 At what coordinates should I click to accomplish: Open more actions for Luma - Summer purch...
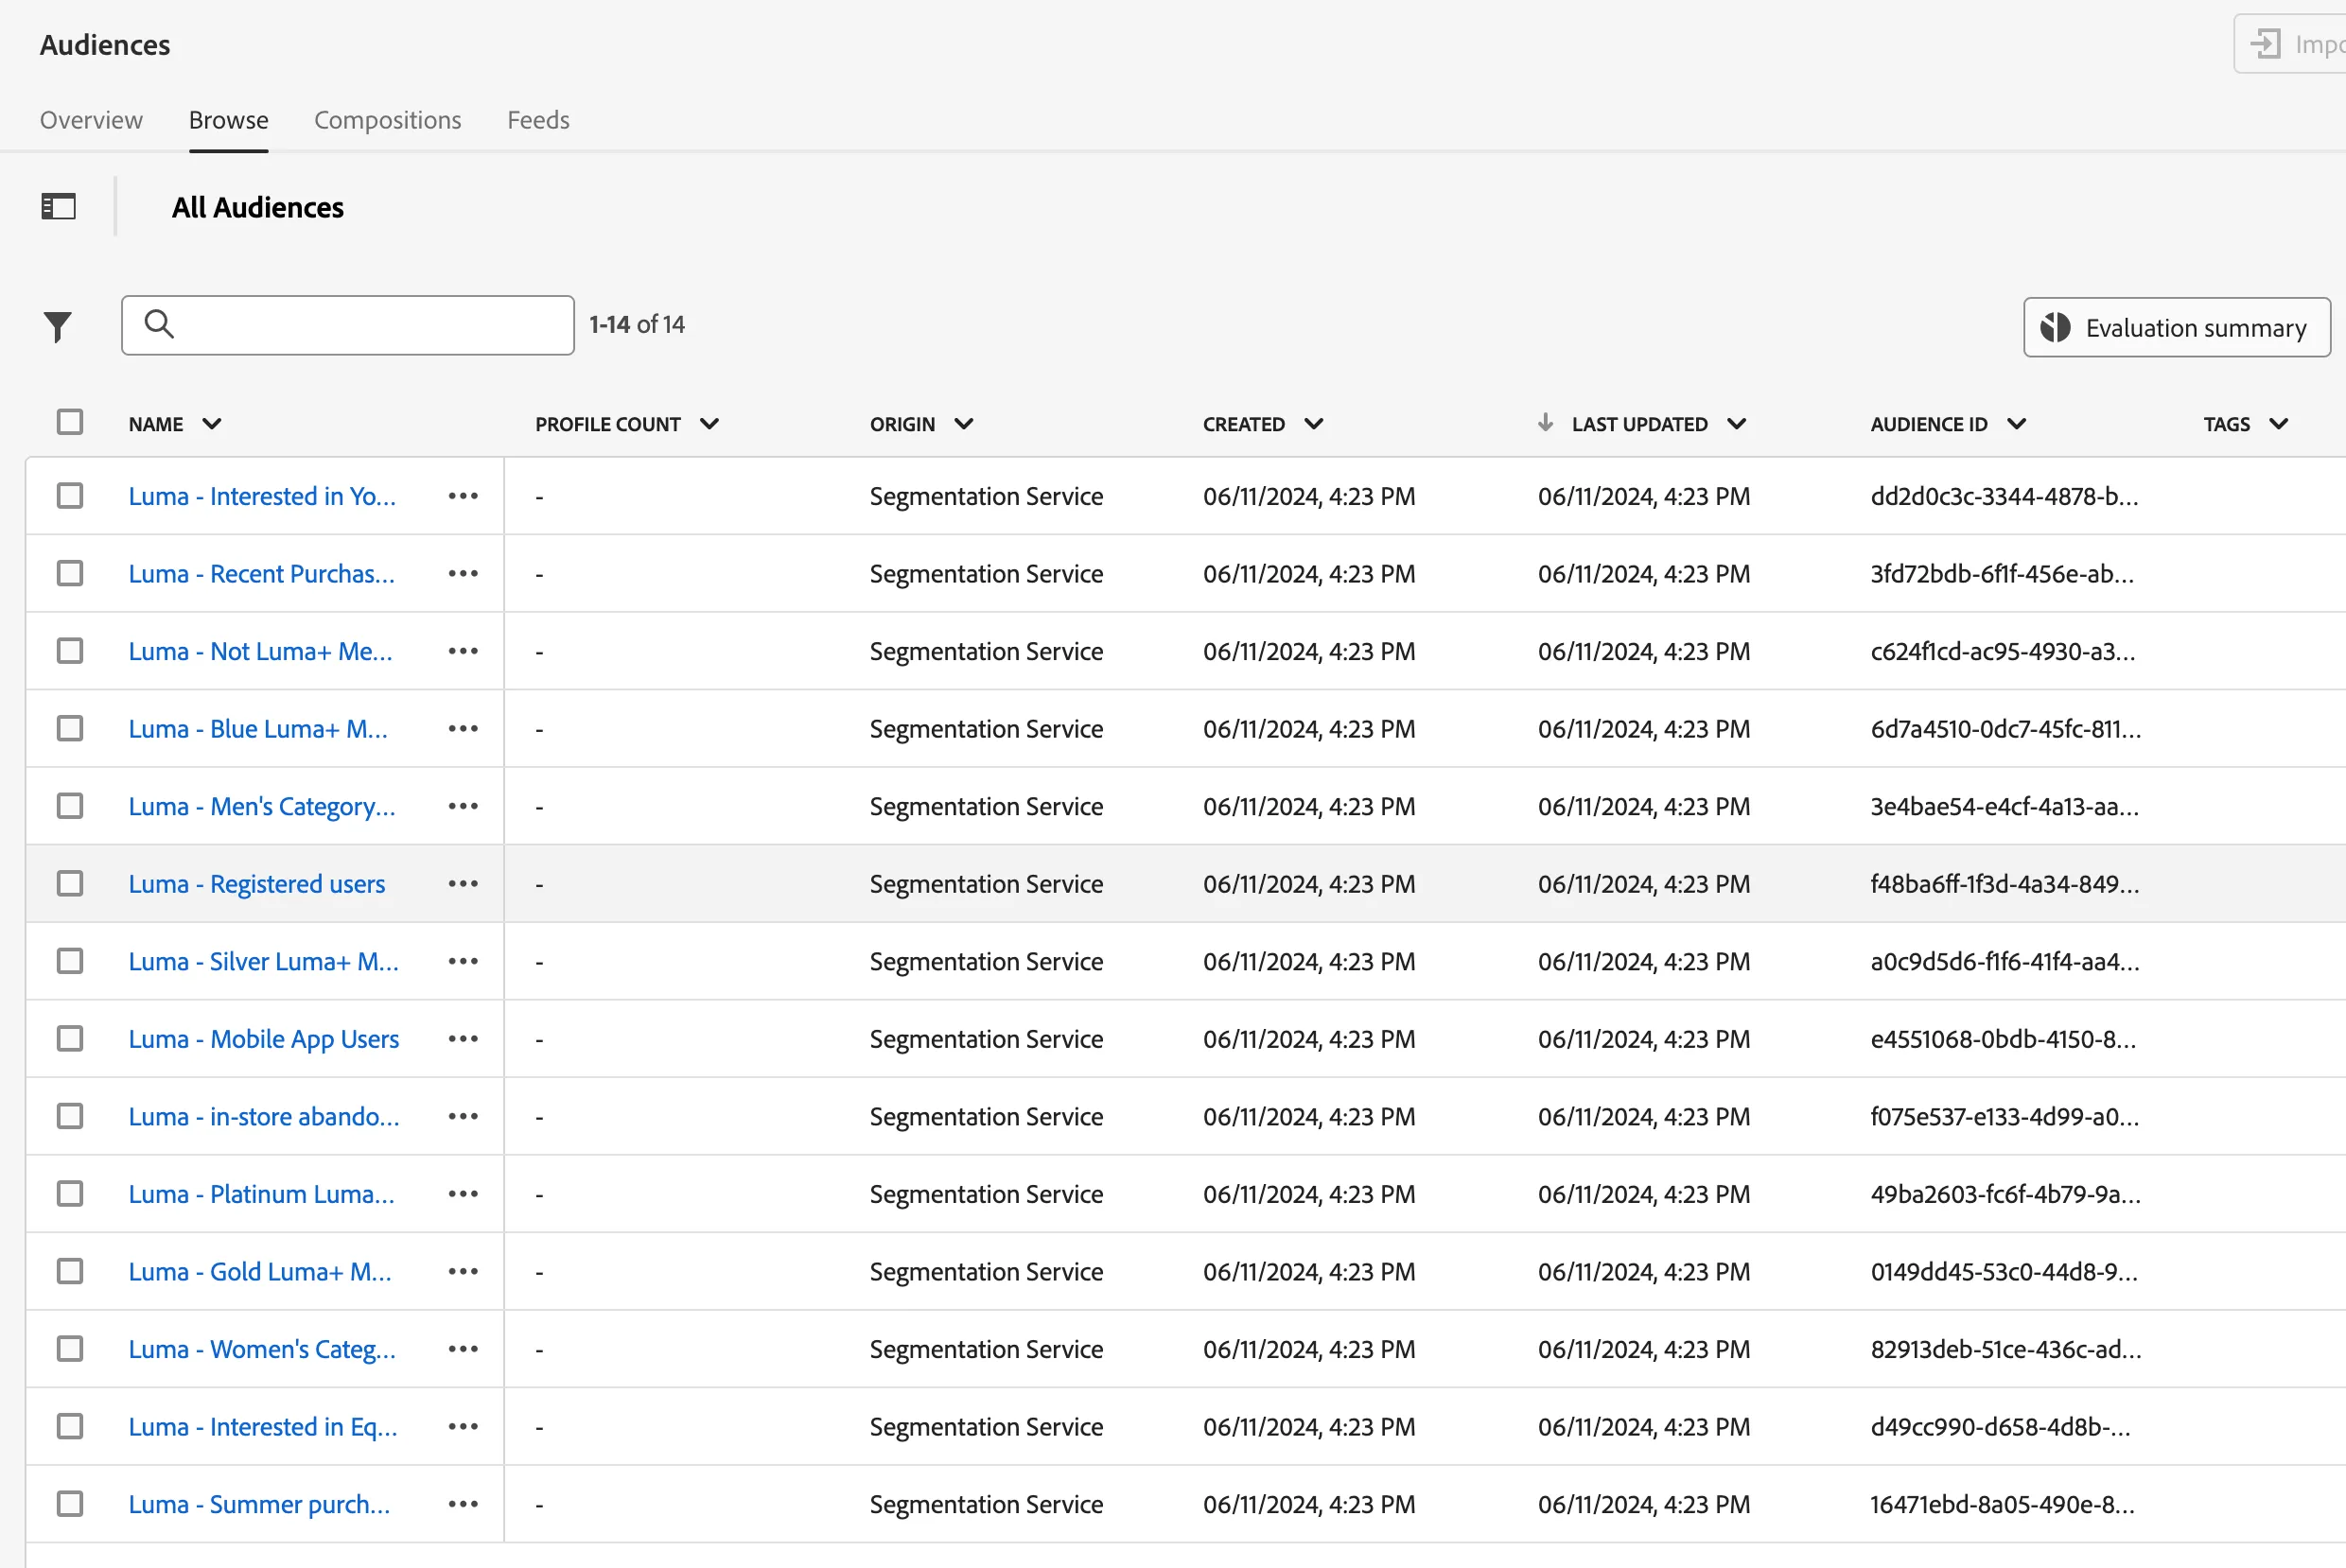point(463,1504)
